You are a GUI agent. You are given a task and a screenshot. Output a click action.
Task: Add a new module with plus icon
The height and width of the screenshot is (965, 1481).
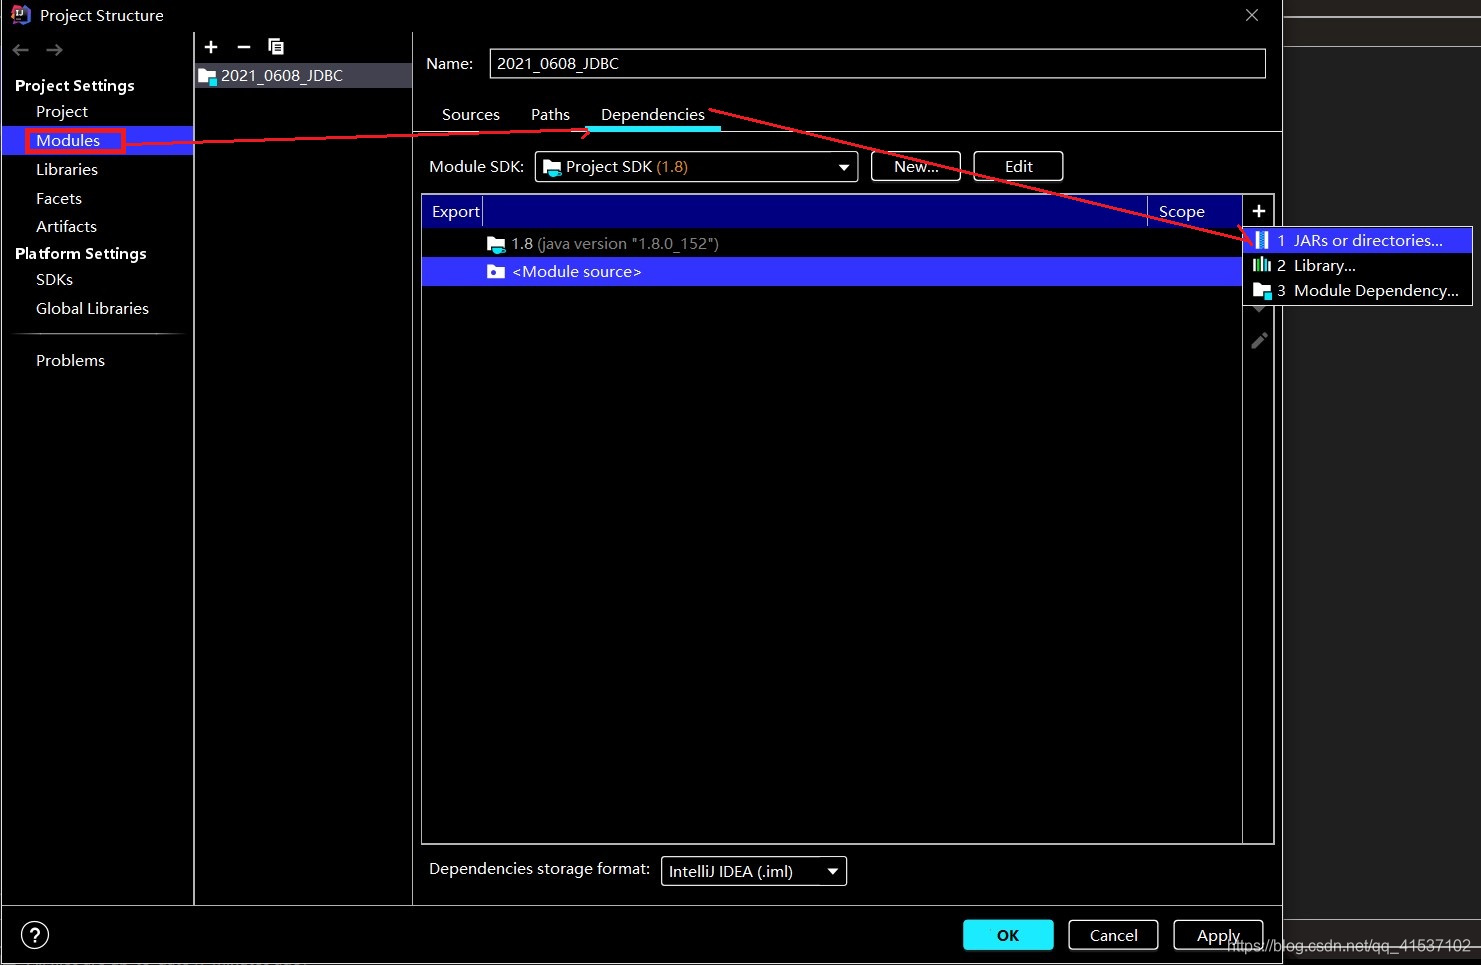click(211, 47)
